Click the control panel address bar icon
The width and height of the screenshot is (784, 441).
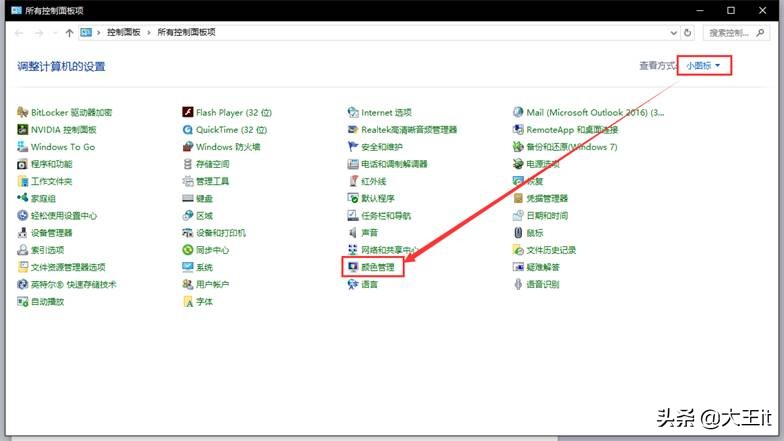click(86, 32)
